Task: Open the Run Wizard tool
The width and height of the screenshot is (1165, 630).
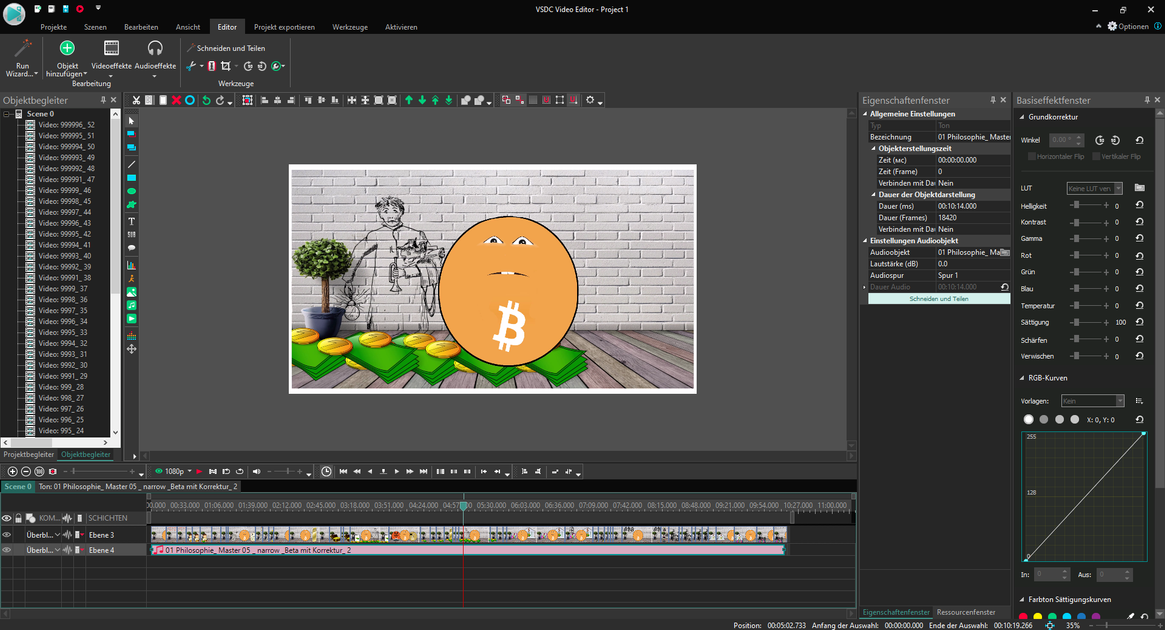Action: click(x=22, y=58)
